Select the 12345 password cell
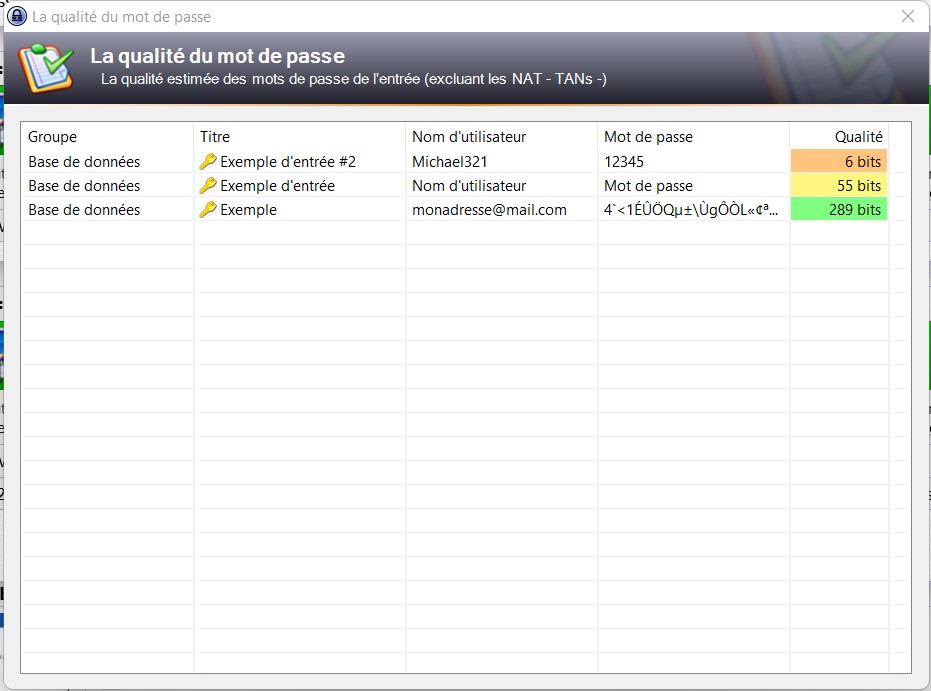This screenshot has width=931, height=691. pos(624,161)
